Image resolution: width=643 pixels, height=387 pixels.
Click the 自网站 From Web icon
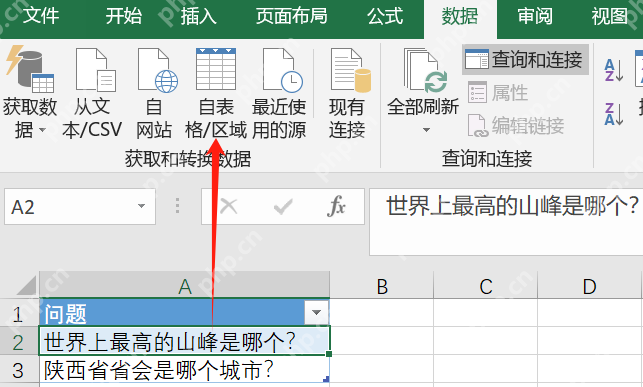pyautogui.click(x=158, y=70)
